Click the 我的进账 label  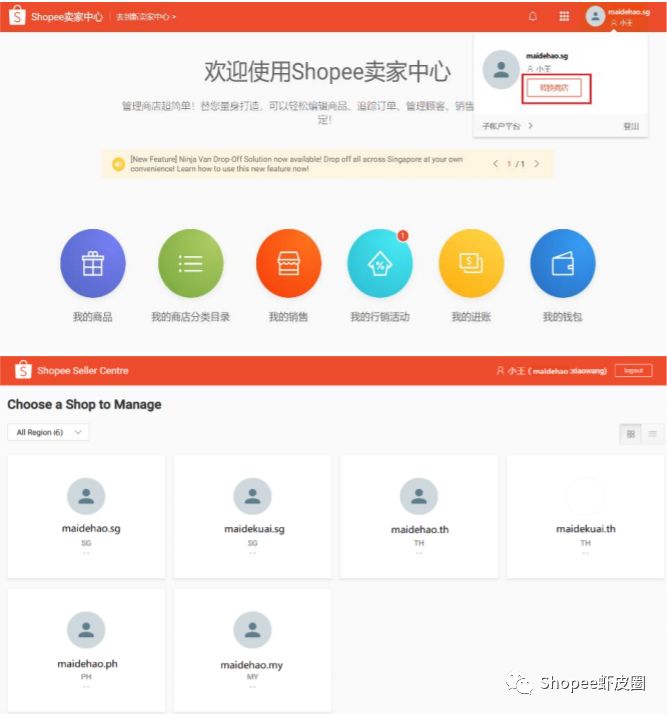tap(471, 317)
